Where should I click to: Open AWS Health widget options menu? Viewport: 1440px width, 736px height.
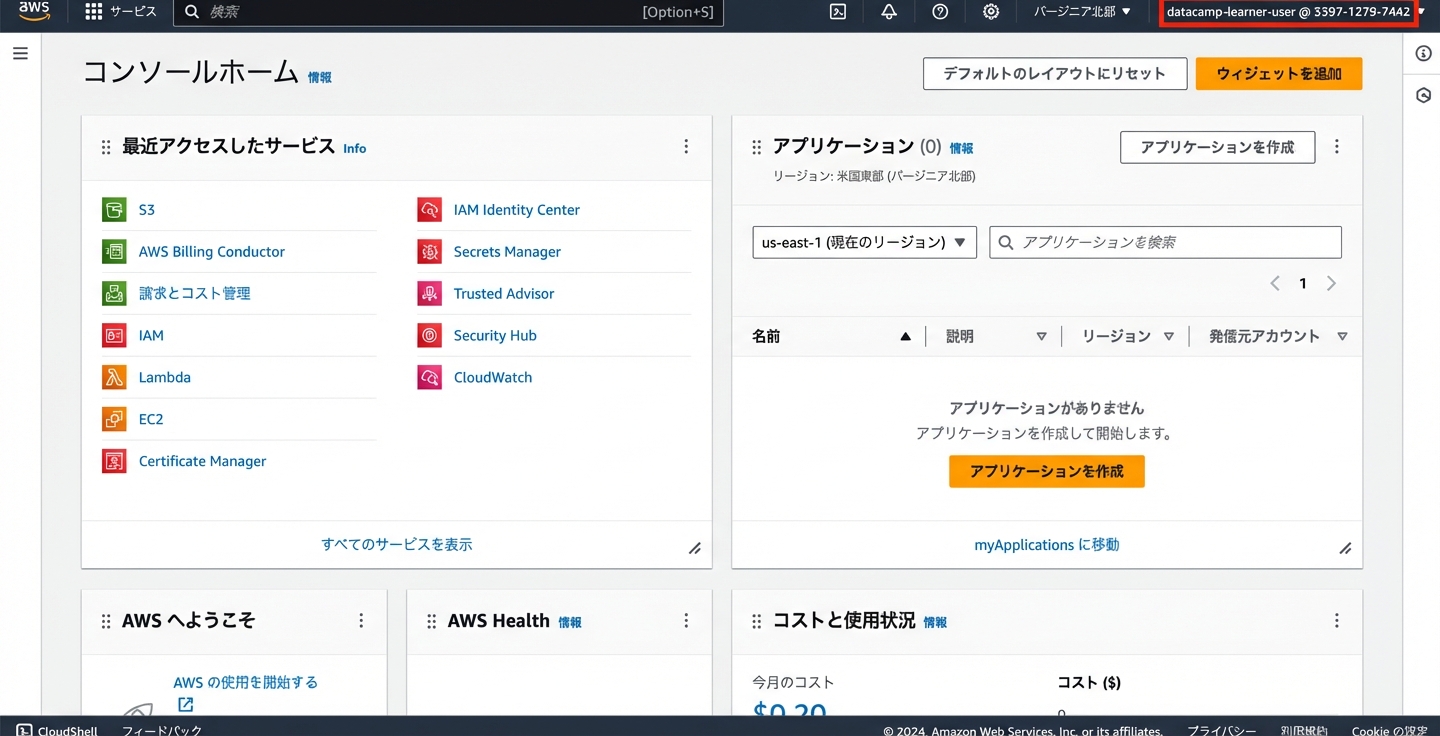click(686, 621)
